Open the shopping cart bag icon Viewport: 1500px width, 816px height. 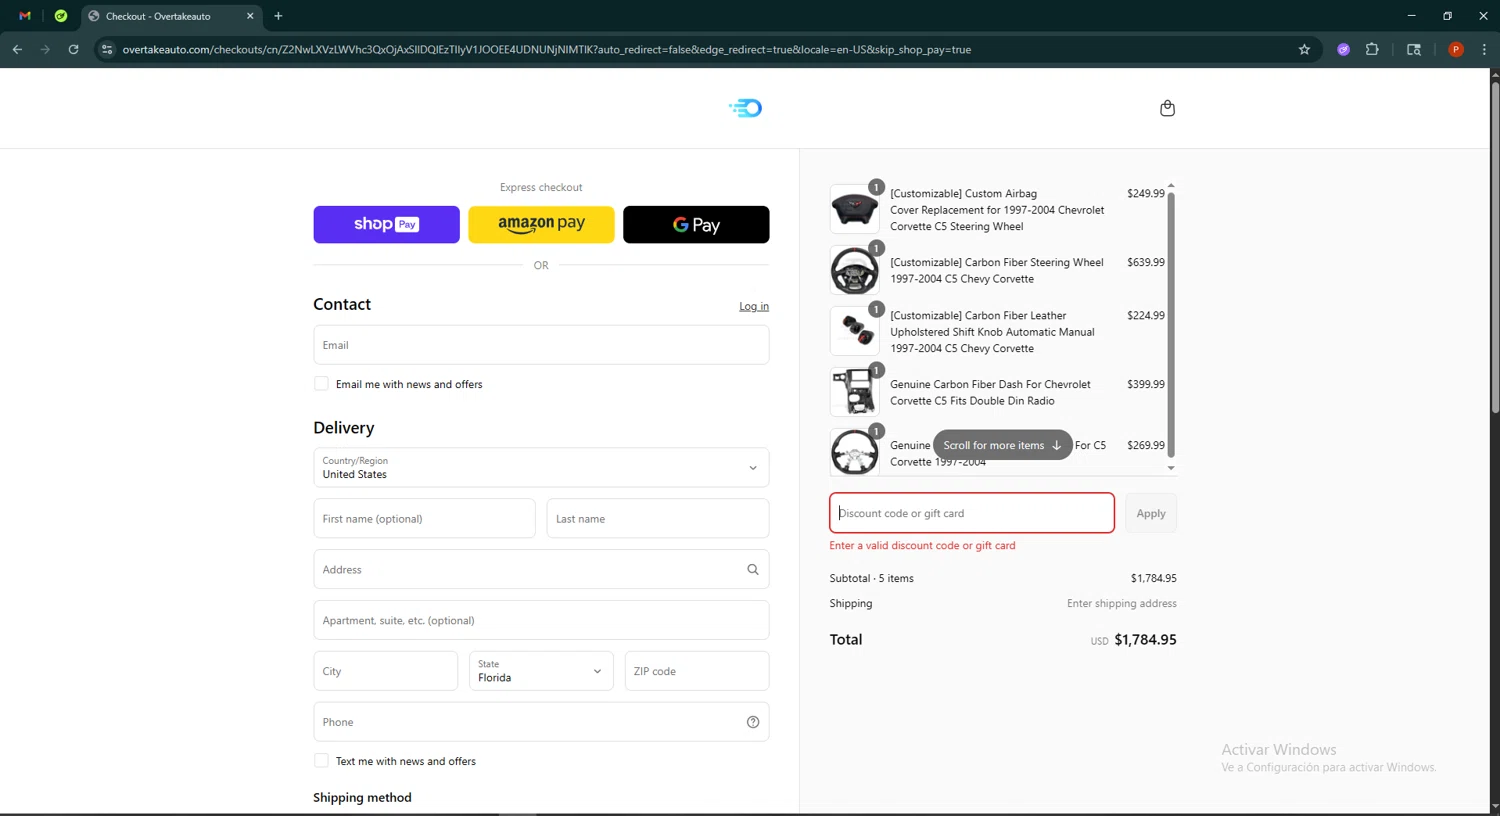(x=1167, y=108)
